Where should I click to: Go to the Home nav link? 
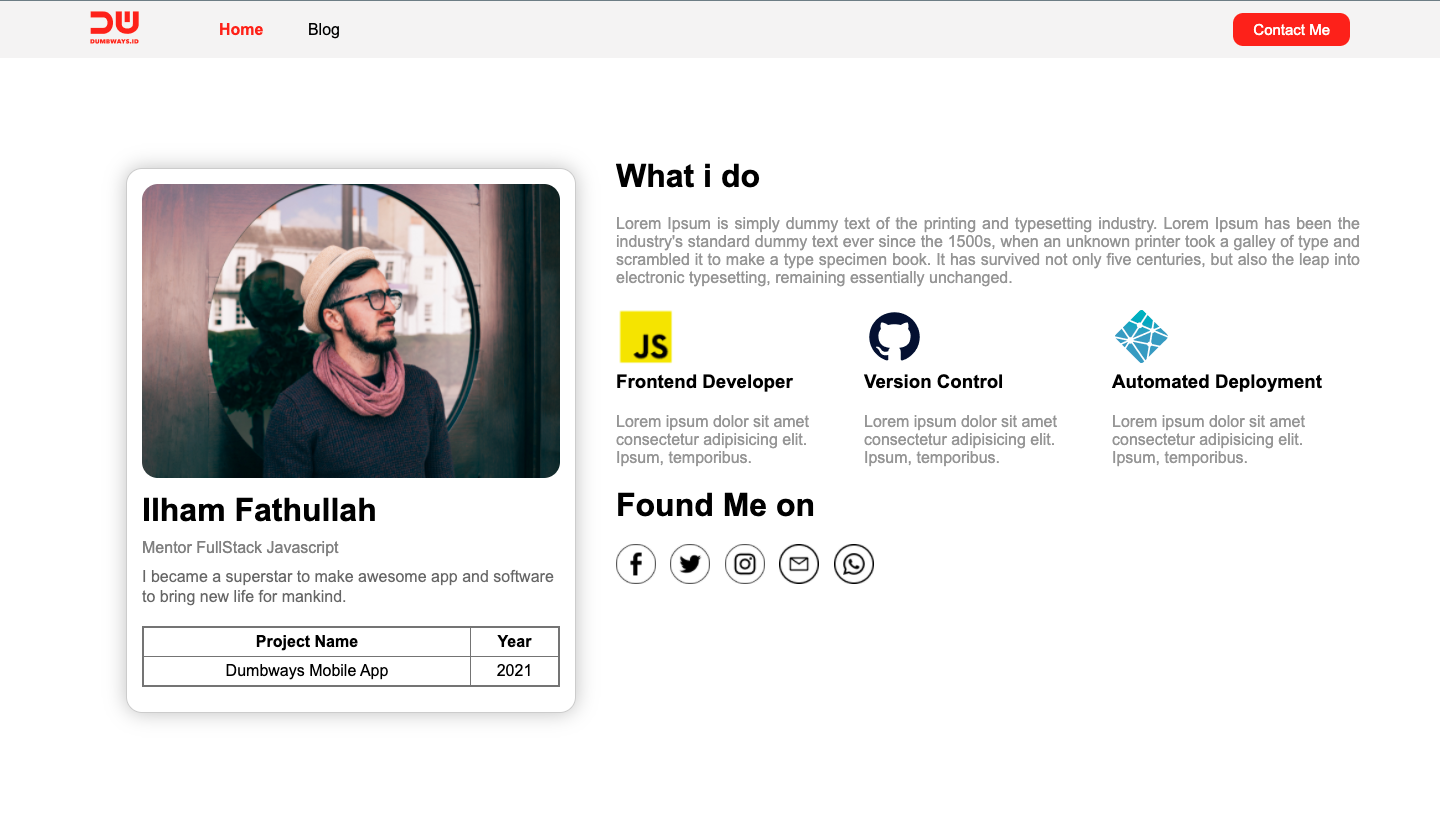(x=241, y=29)
